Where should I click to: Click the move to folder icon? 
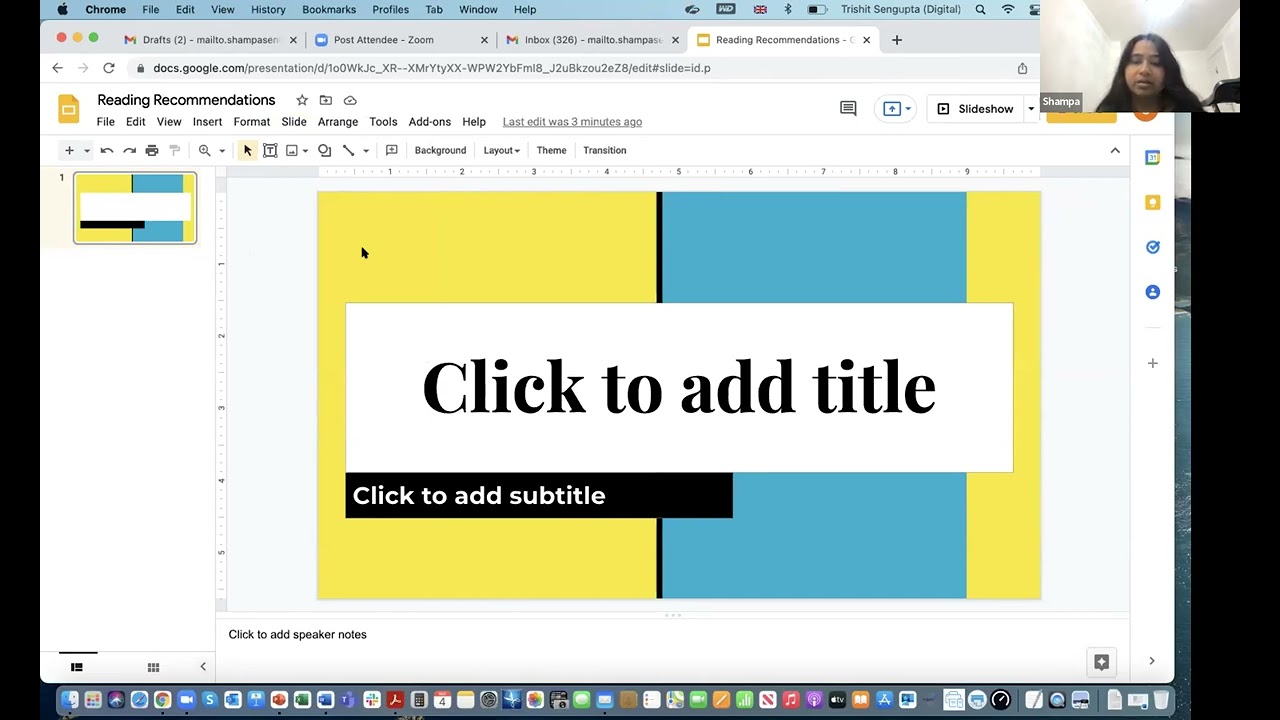[326, 100]
